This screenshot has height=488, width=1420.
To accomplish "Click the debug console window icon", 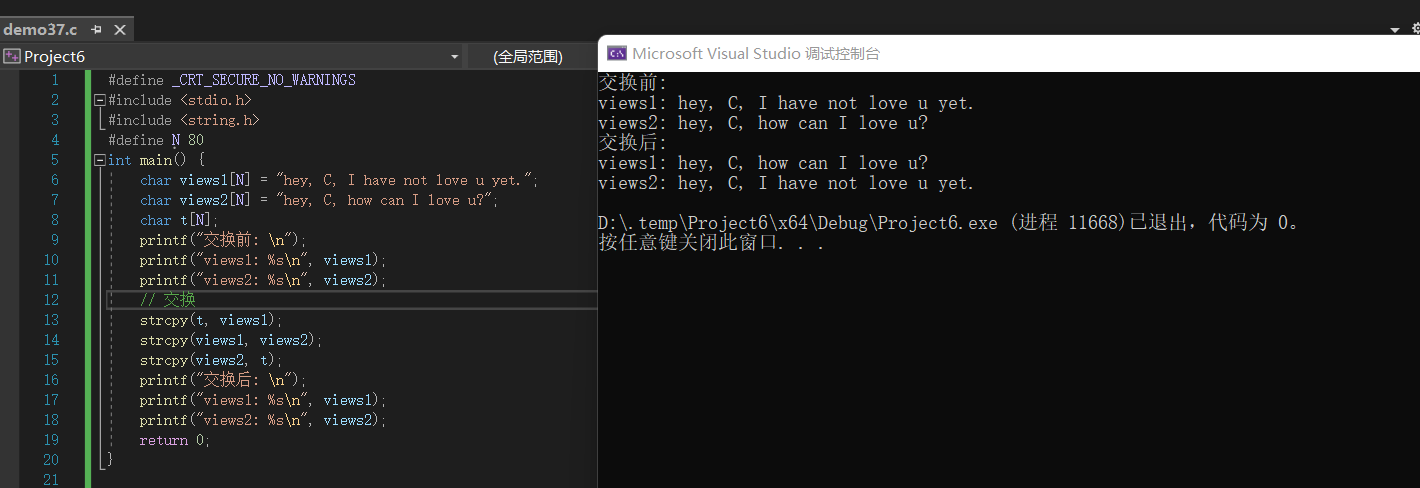I will [617, 54].
